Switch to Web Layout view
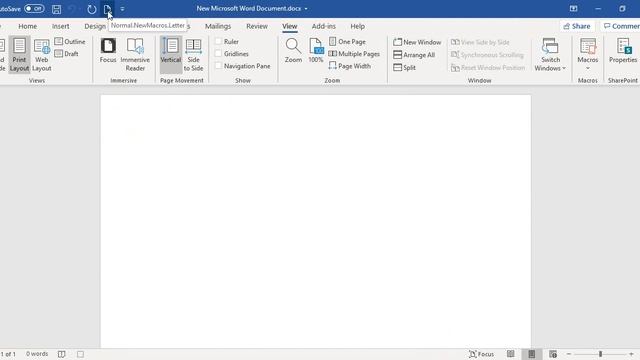Screen dimensions: 640x360 pos(42,55)
